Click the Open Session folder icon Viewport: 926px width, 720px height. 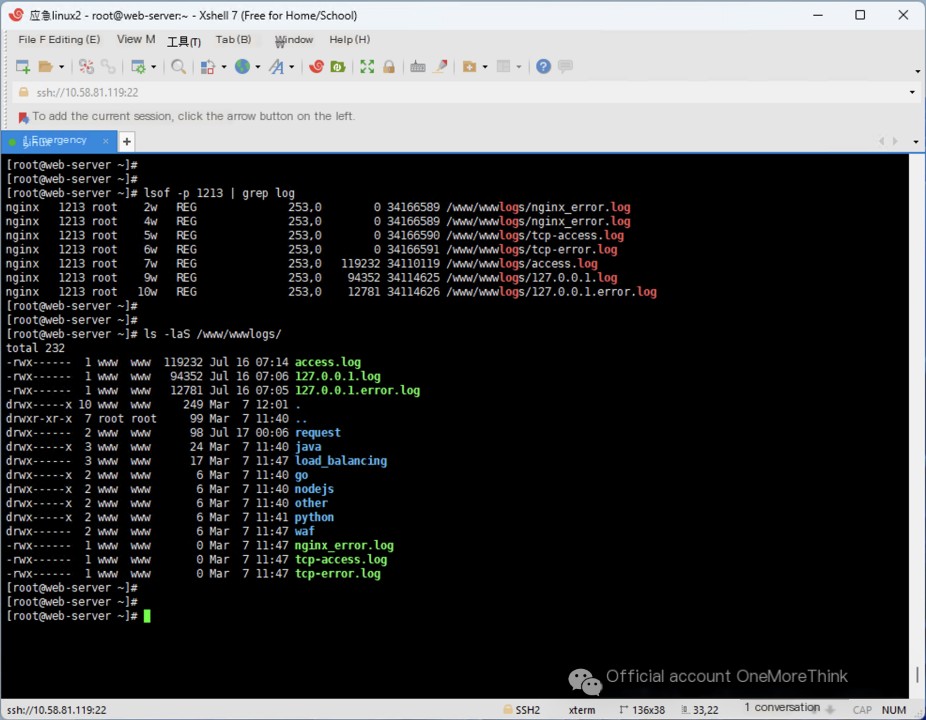pyautogui.click(x=45, y=67)
